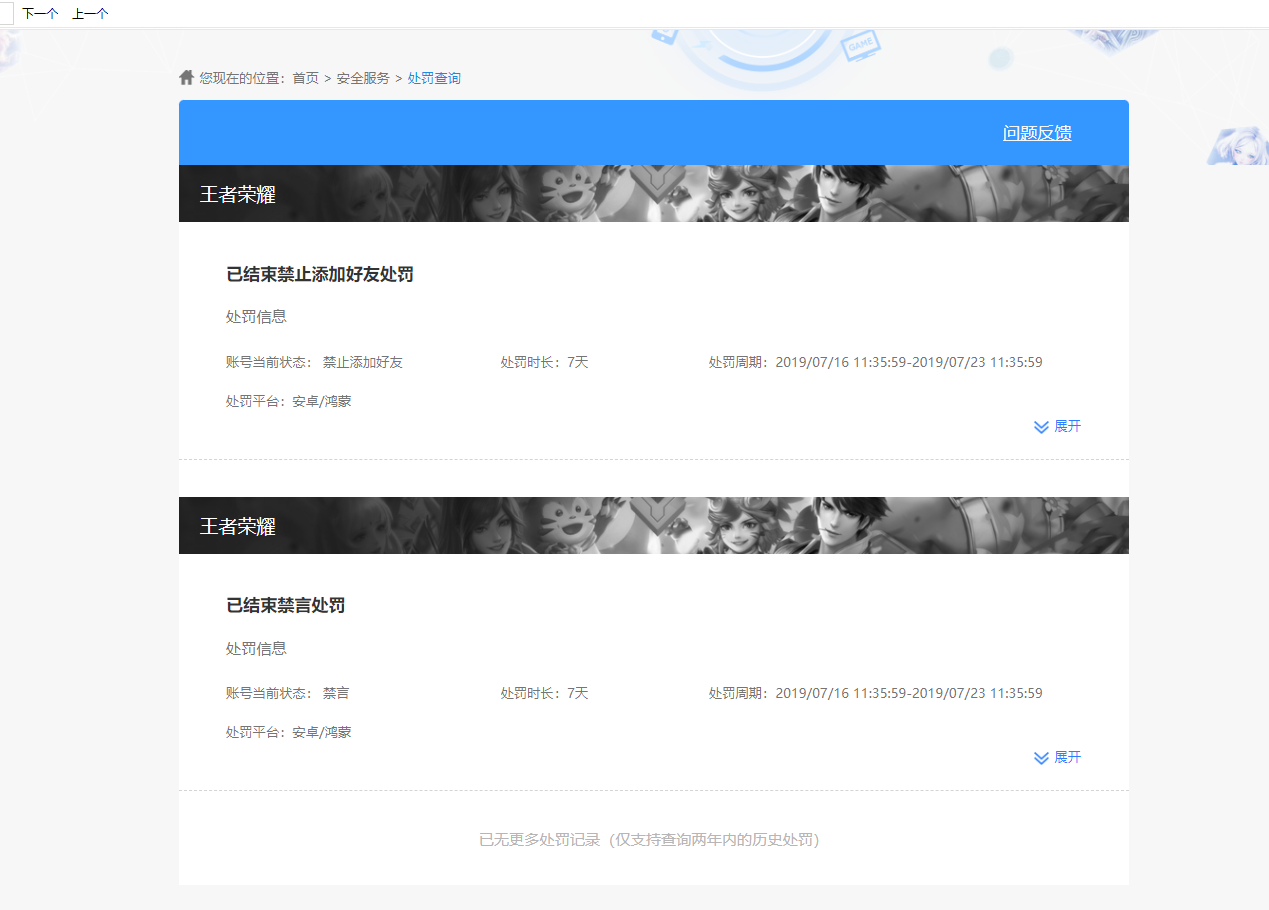
Task: Click the second 王者荣耀 banner title
Action: (237, 526)
